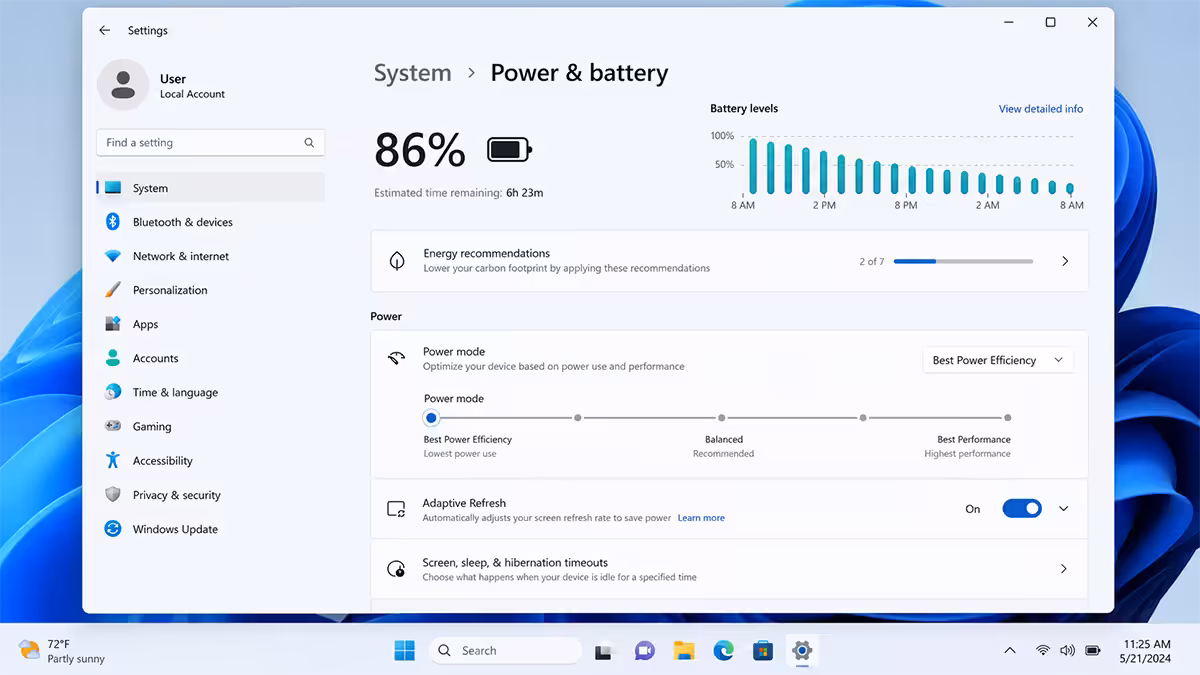
Task: Show hidden icons tray chevron
Action: [1010, 651]
